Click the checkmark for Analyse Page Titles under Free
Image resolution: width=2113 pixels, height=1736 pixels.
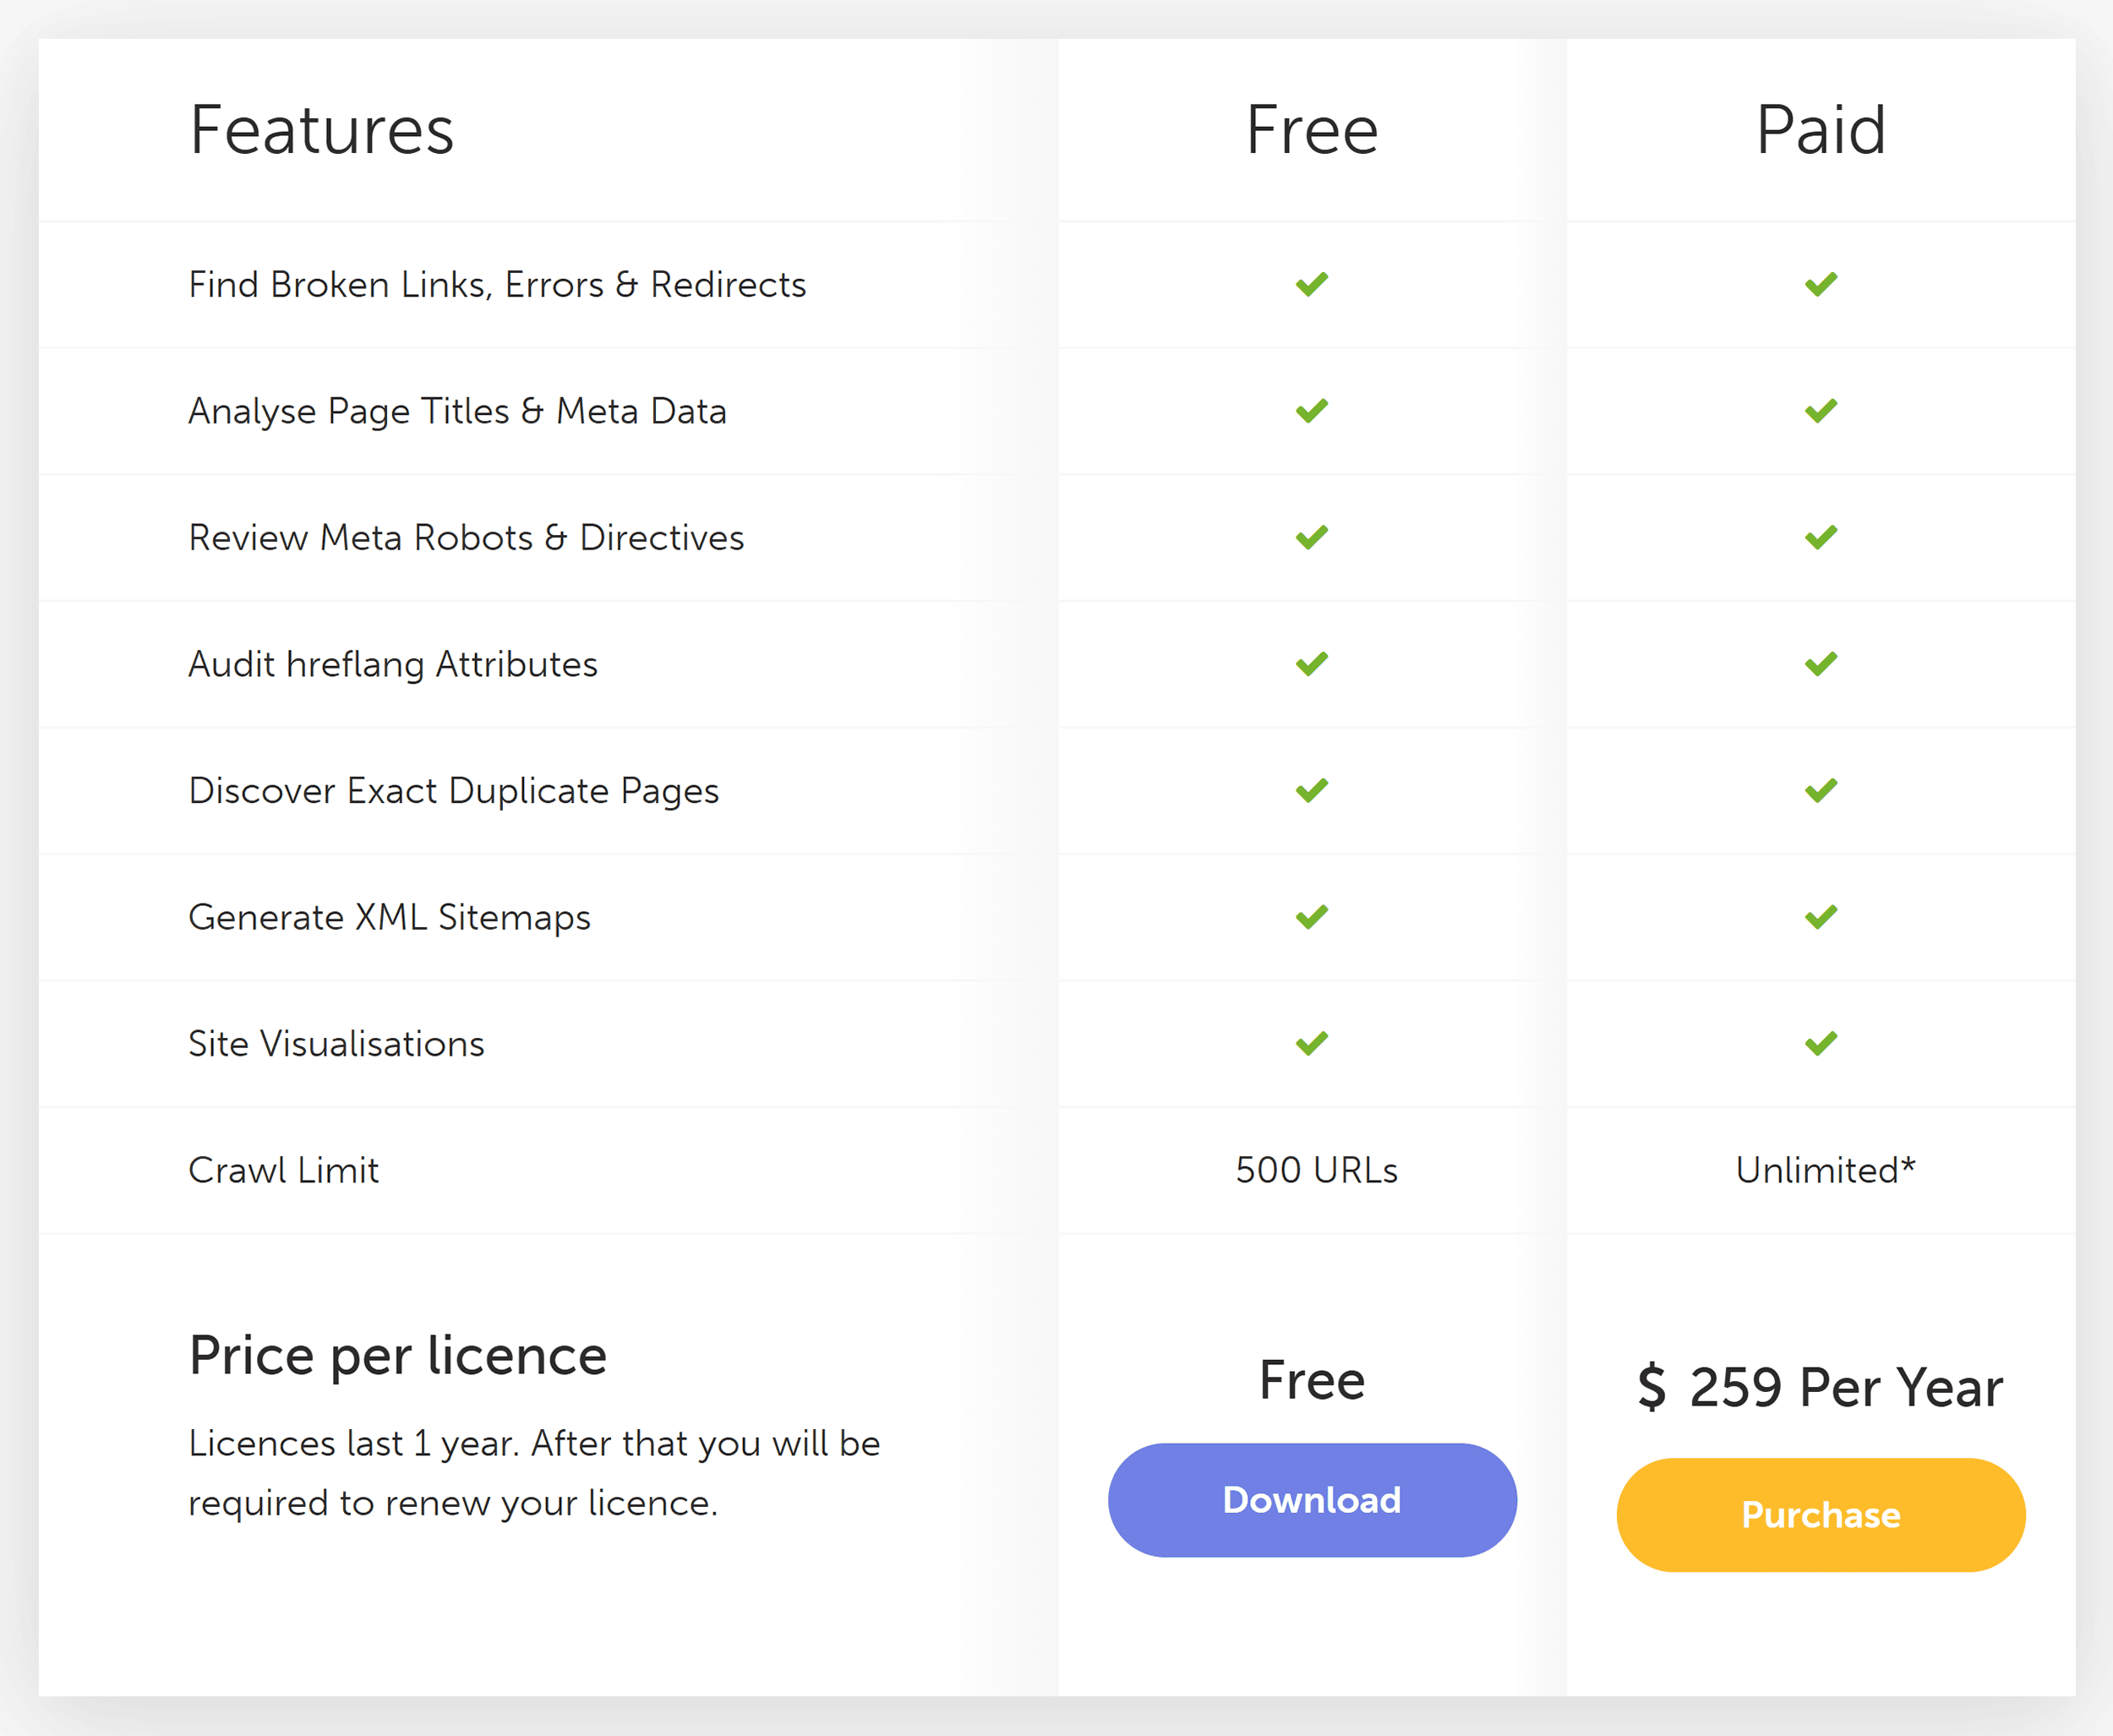(x=1311, y=410)
